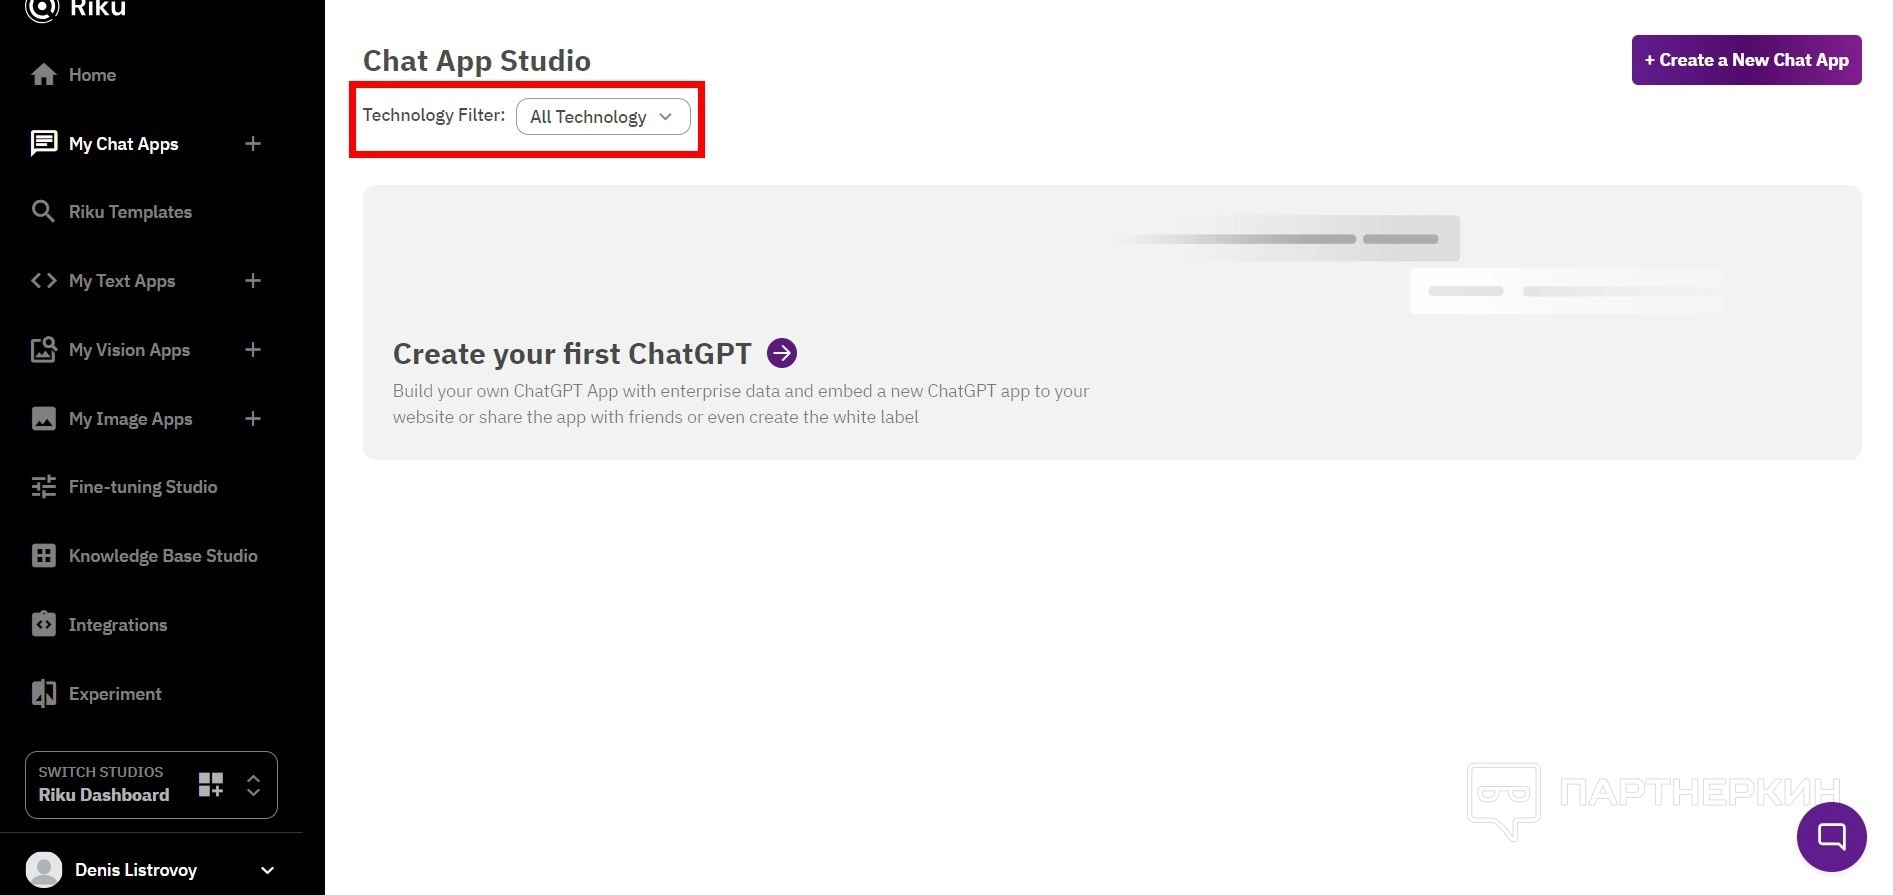Click the Riku Templates search icon

coord(43,211)
